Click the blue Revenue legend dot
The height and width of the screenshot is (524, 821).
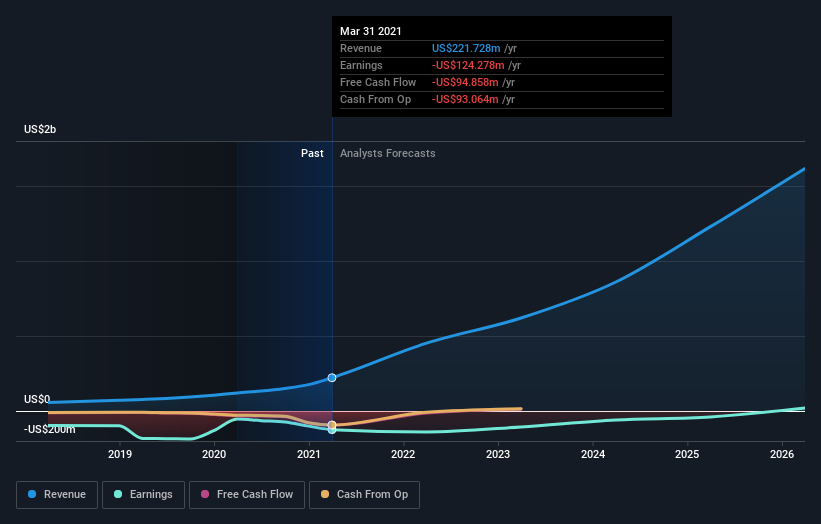(x=32, y=494)
